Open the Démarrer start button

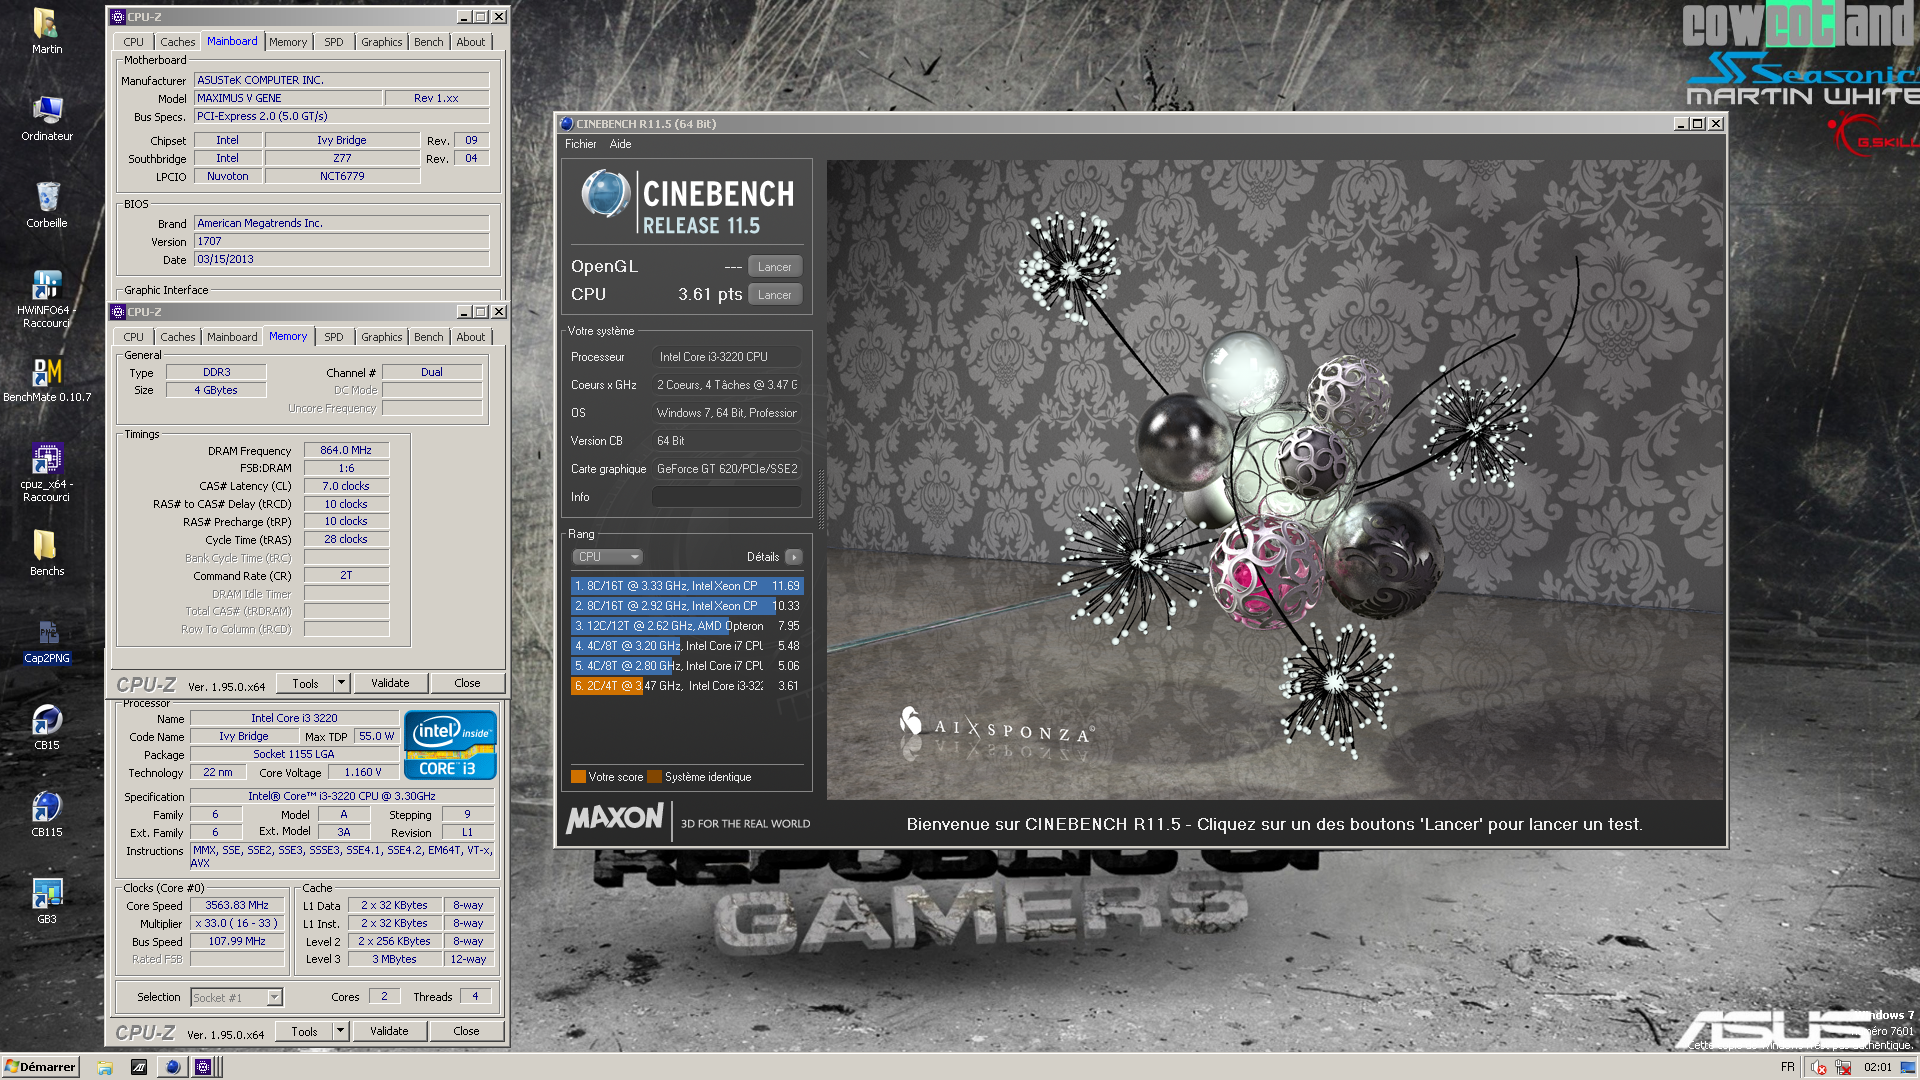point(40,1067)
